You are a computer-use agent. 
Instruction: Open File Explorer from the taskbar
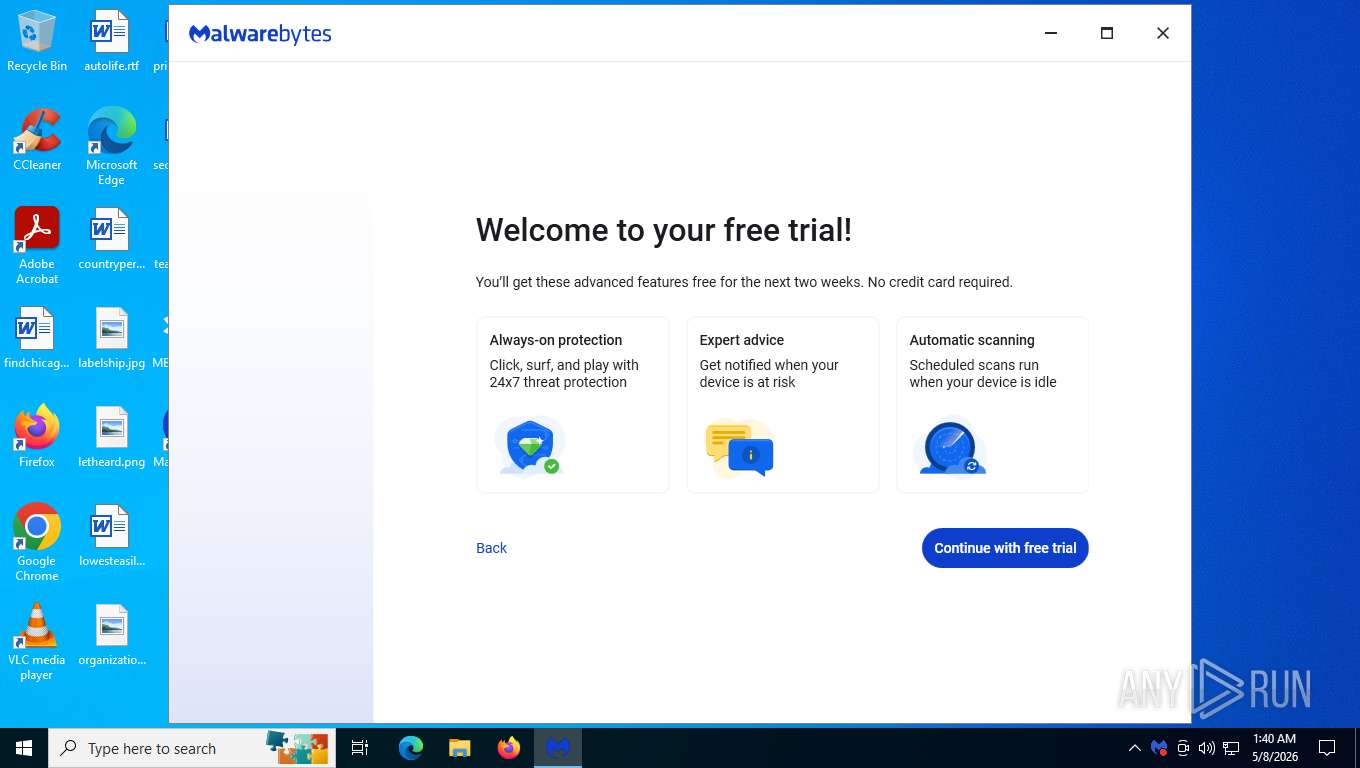(459, 748)
